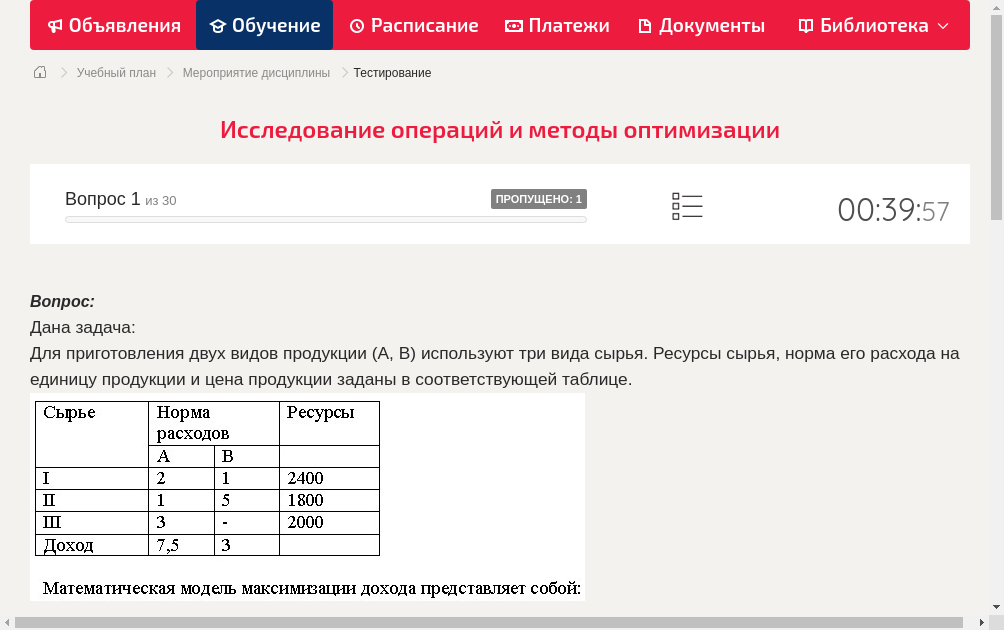This screenshot has width=1004, height=630.
Task: Open home page via breadcrumb house icon
Action: tap(39, 72)
